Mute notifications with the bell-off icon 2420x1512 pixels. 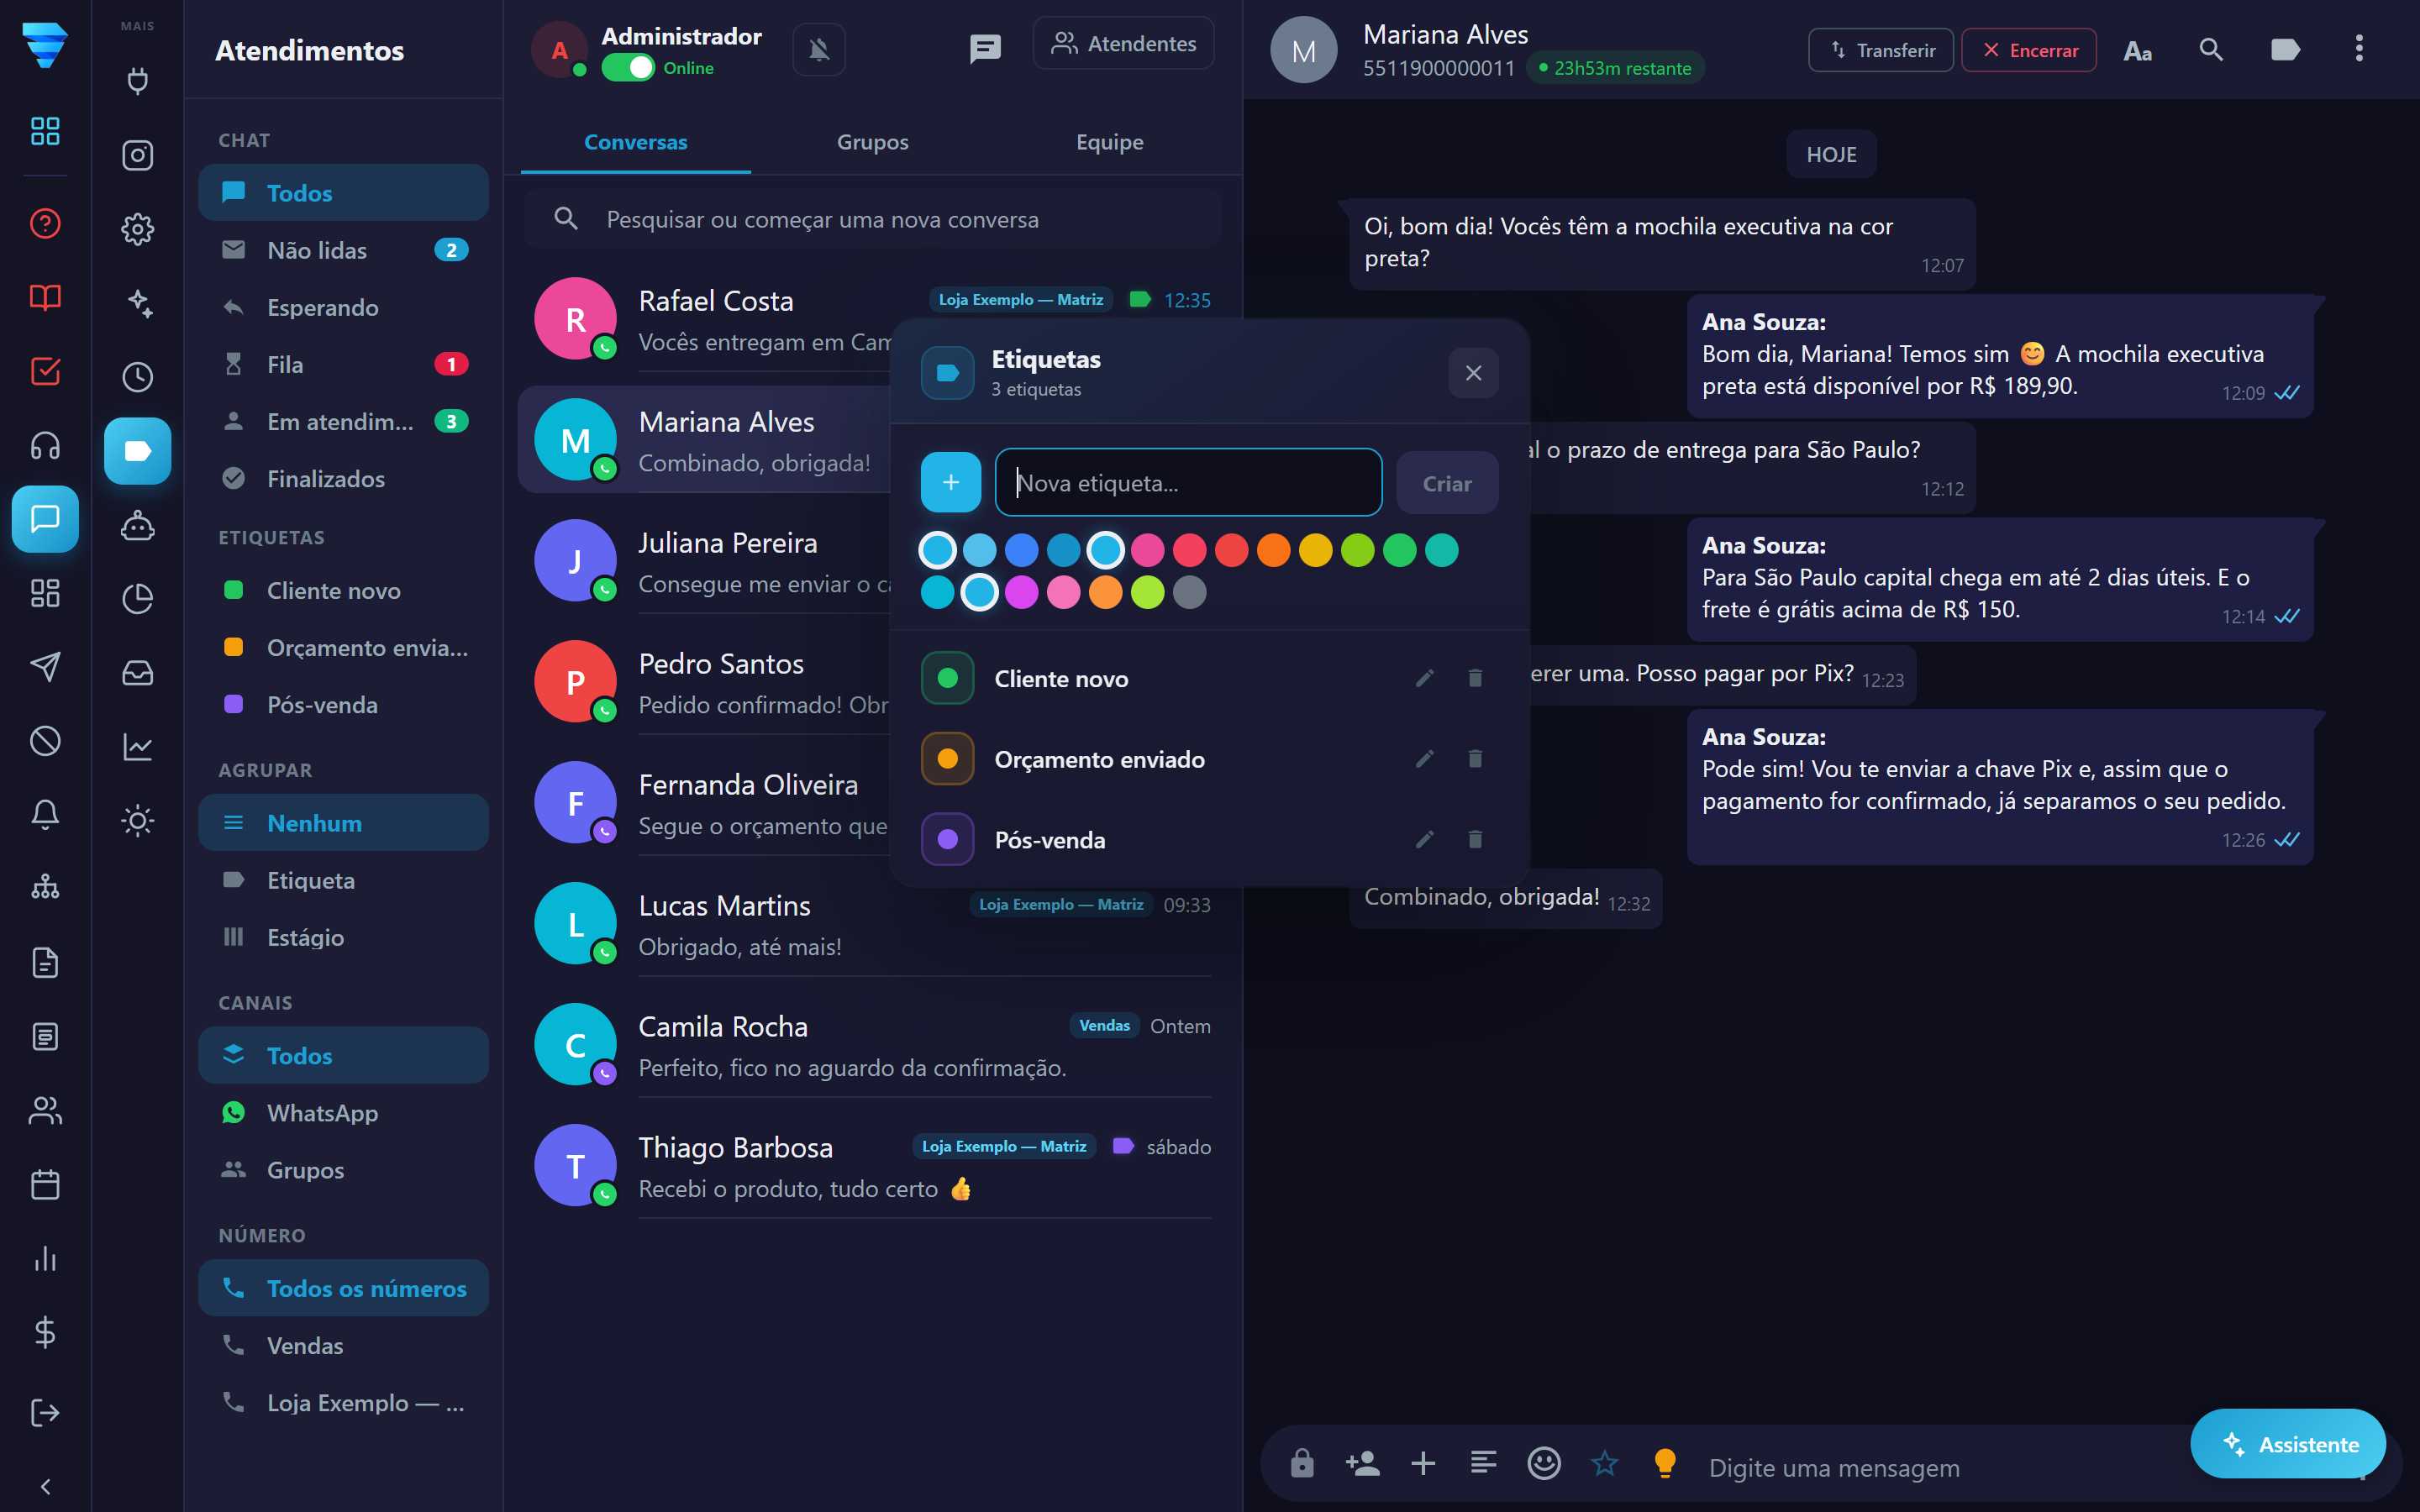[x=819, y=49]
